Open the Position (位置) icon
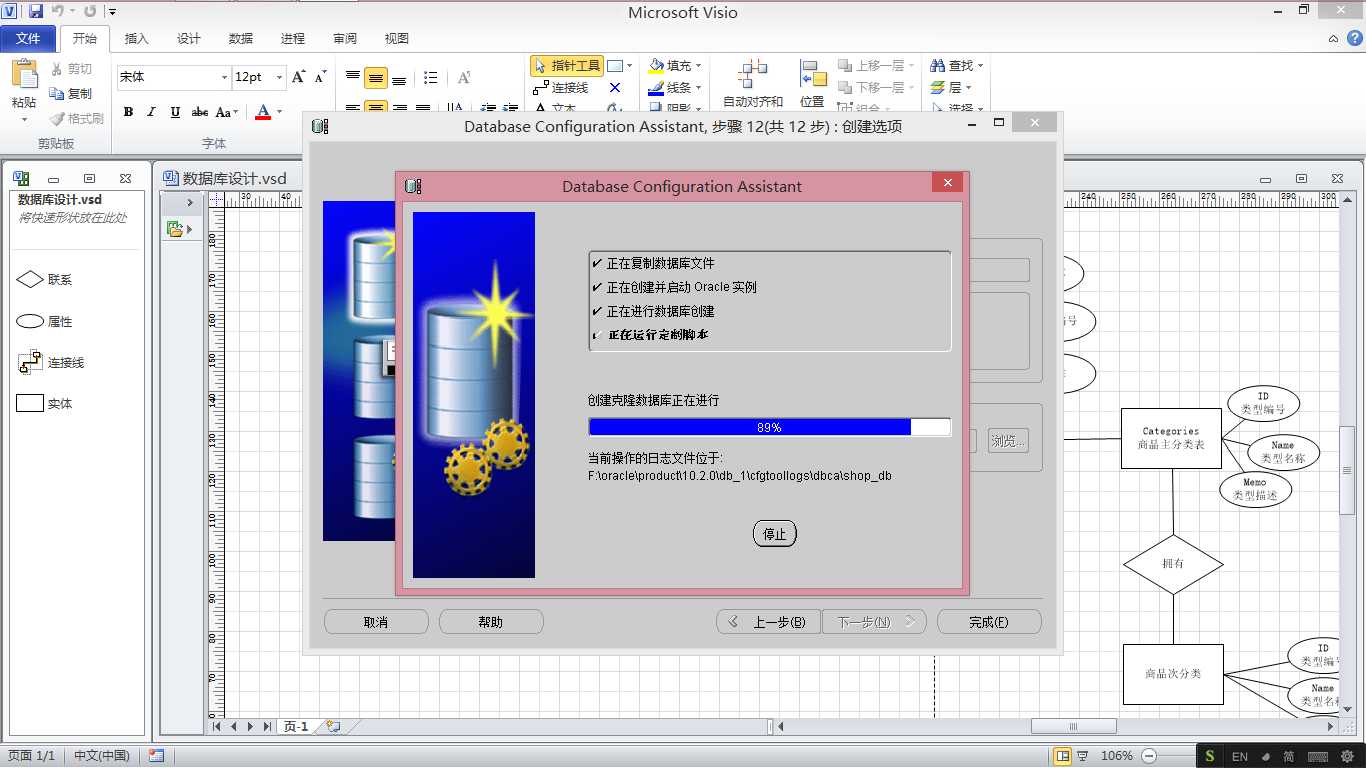This screenshot has width=1366, height=768. pyautogui.click(x=813, y=75)
